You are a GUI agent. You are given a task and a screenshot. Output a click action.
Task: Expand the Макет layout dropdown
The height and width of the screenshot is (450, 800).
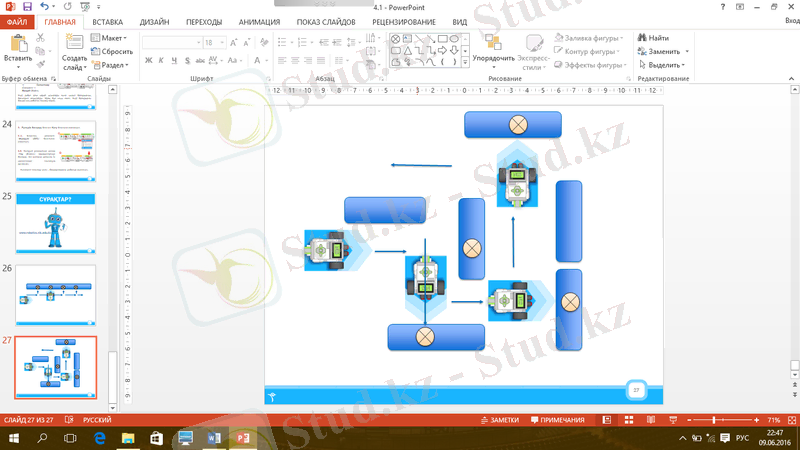(x=112, y=38)
